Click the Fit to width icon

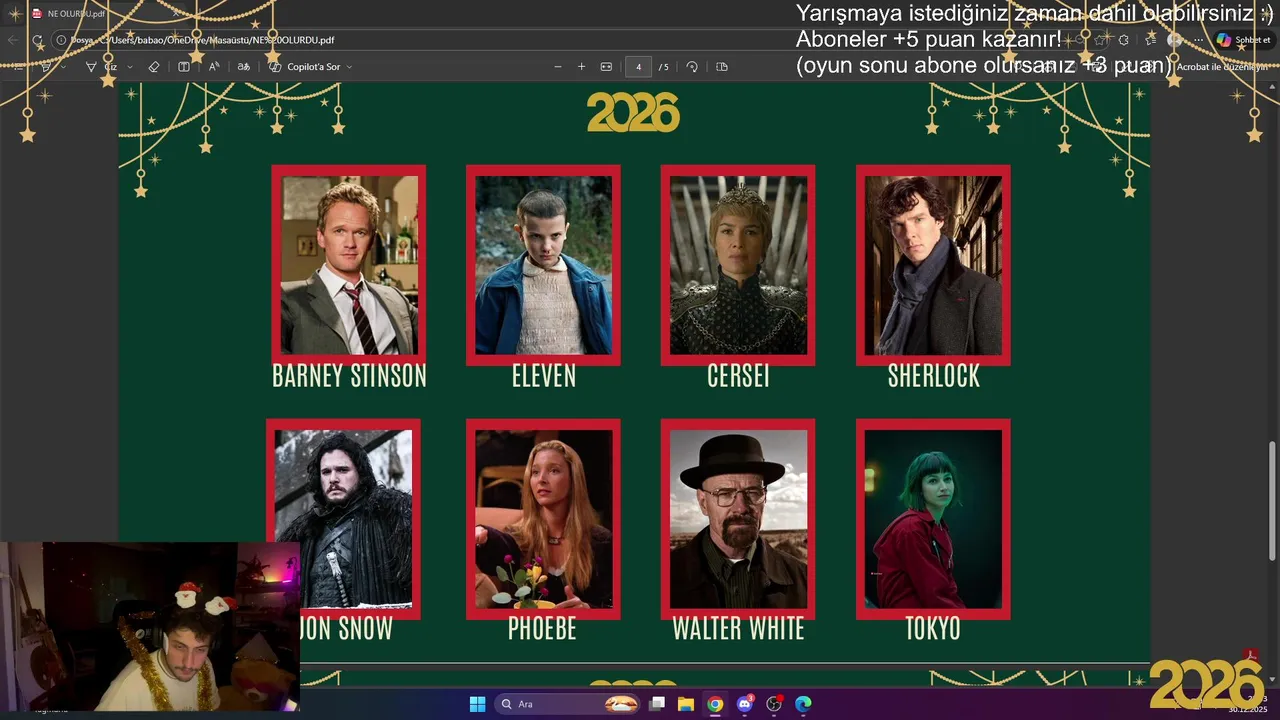tap(606, 67)
